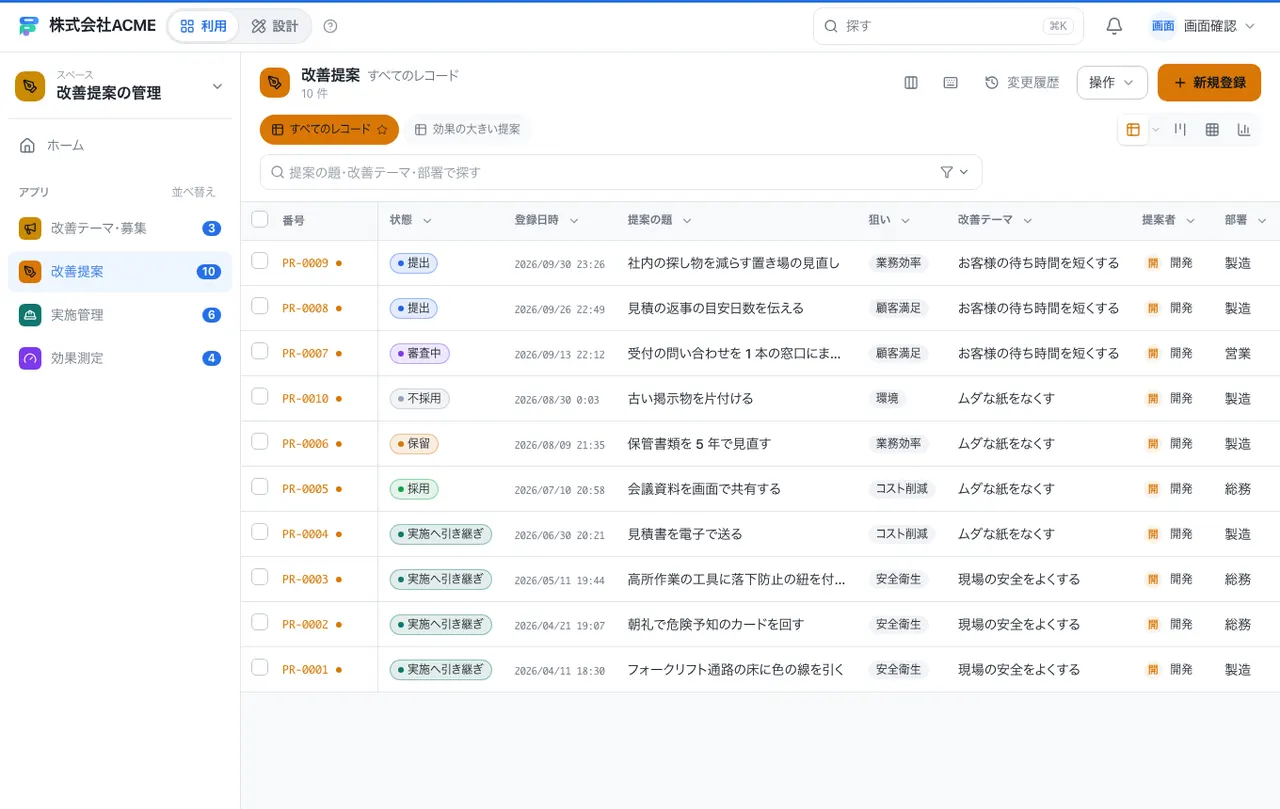Click the 新規登録 button
This screenshot has width=1280, height=809.
pos(1209,83)
